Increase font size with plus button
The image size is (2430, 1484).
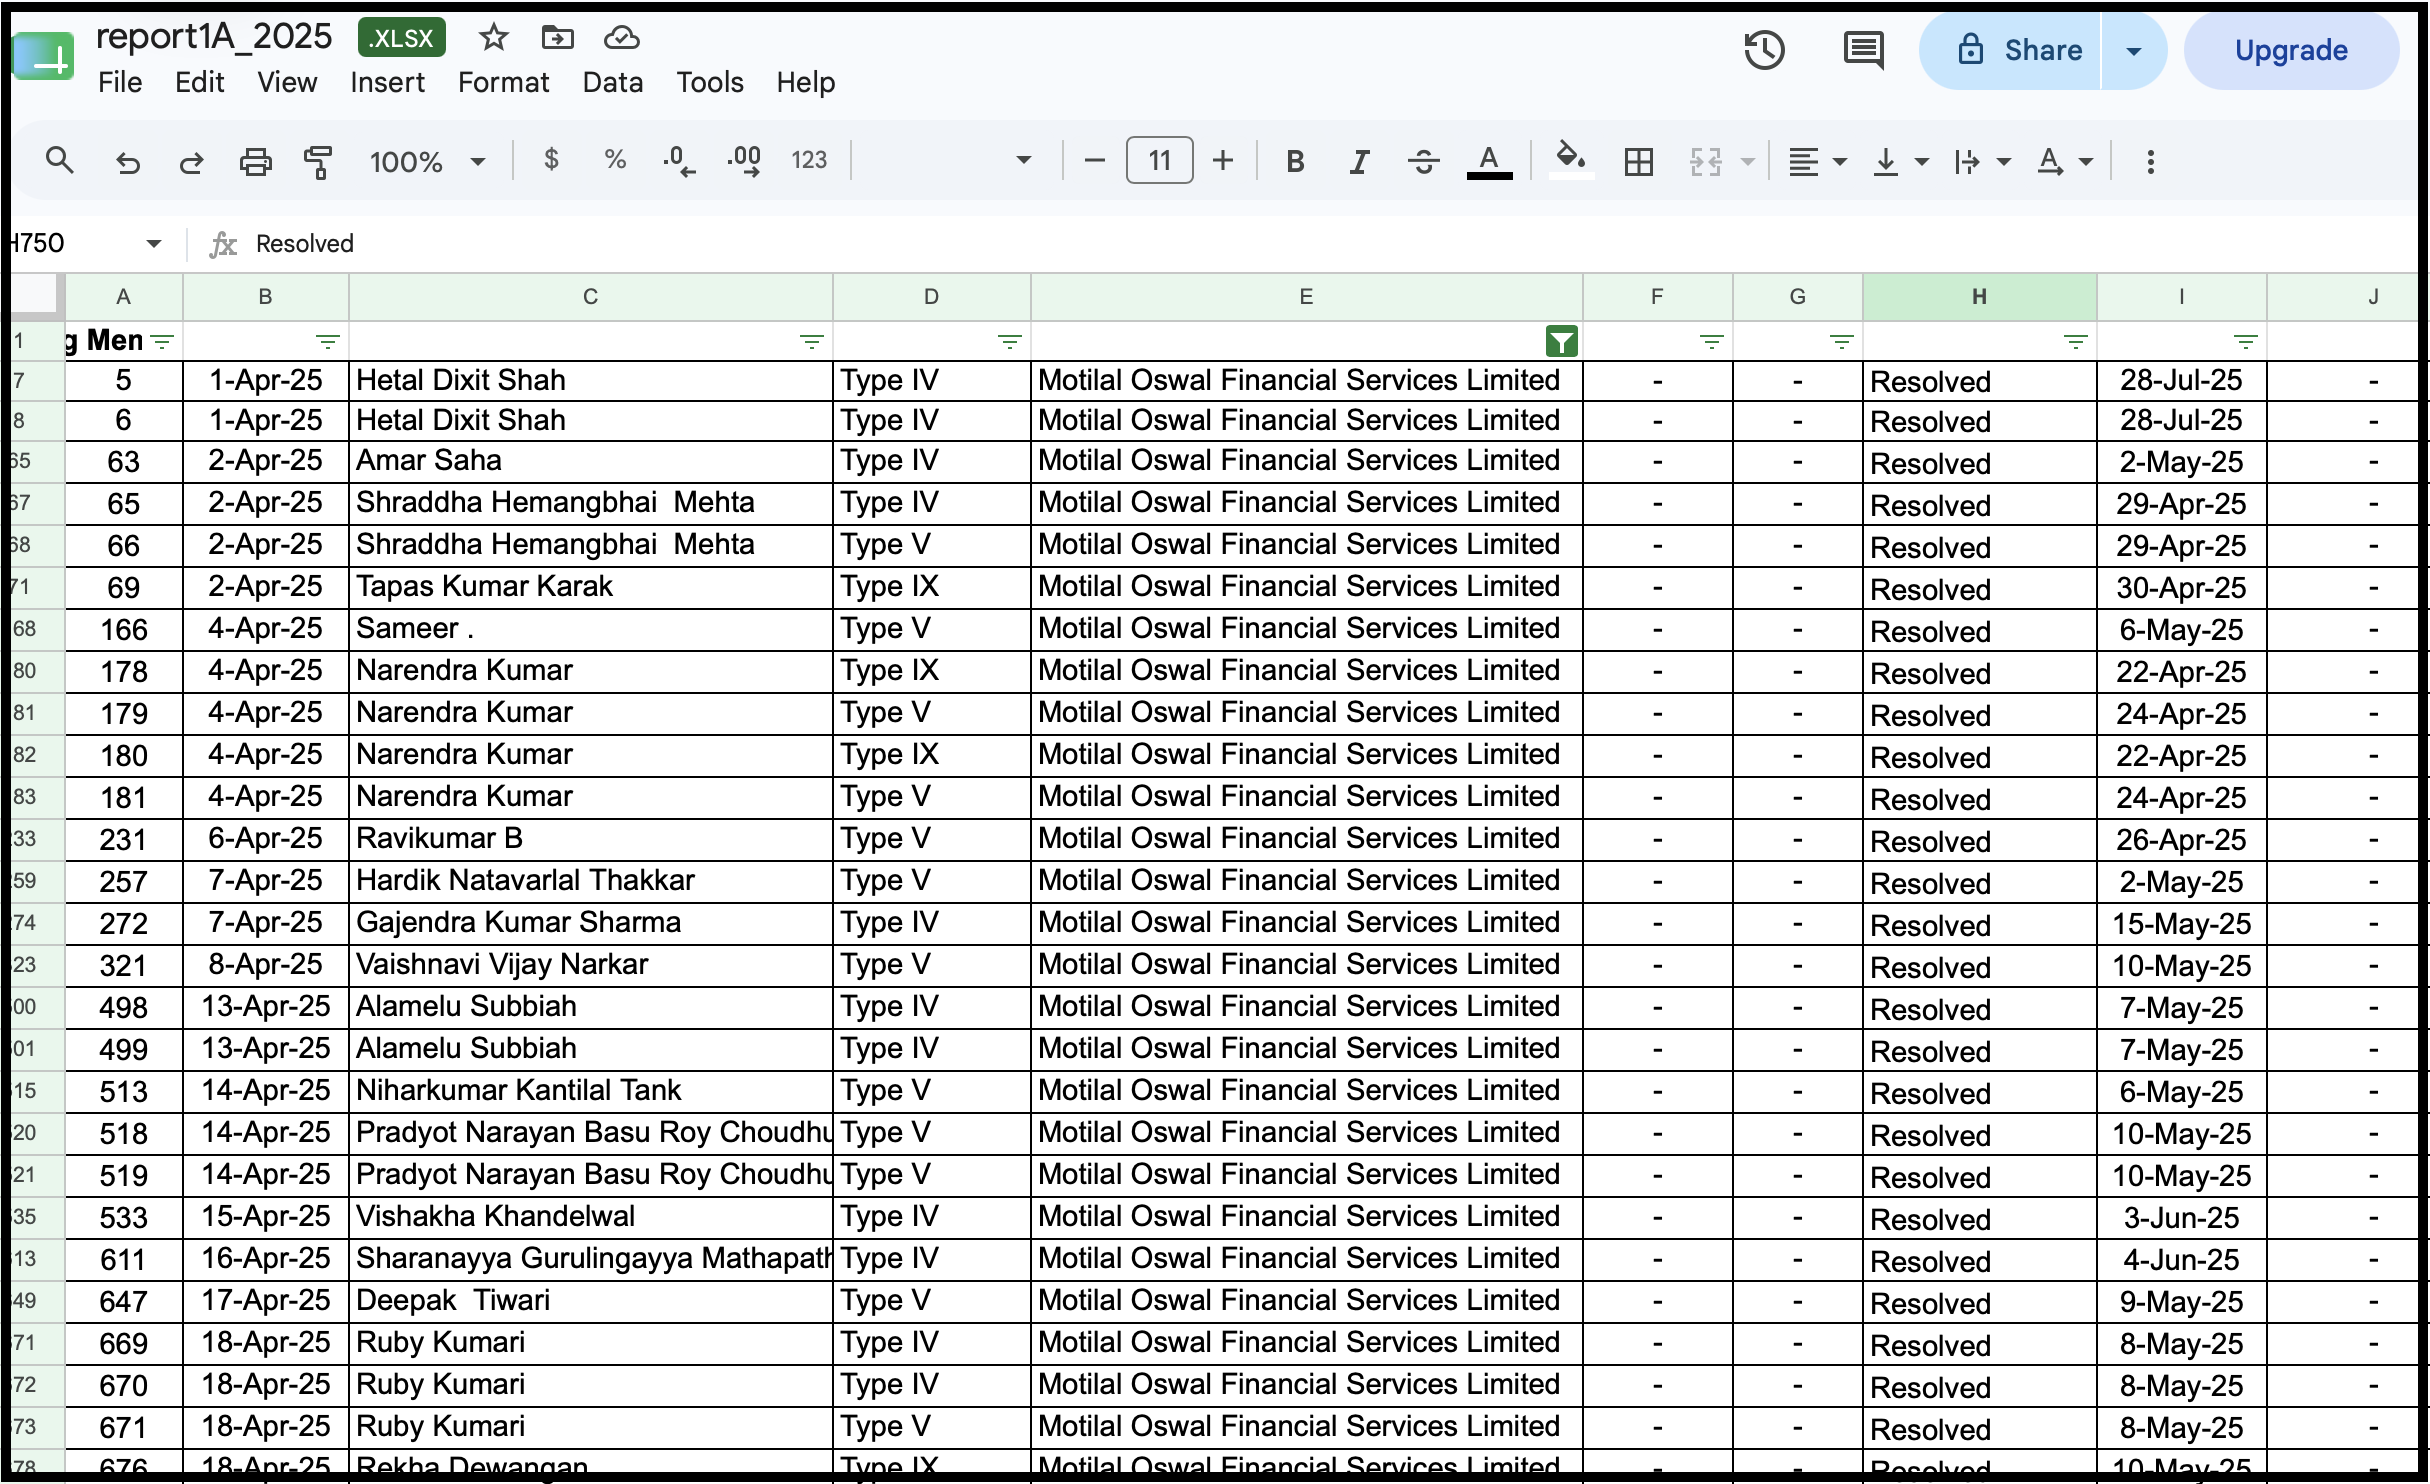1223,160
